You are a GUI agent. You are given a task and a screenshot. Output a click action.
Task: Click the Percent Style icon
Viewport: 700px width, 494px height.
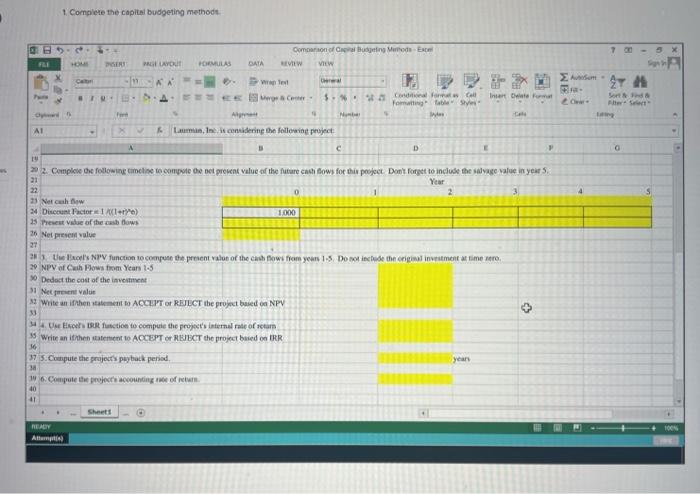pos(343,97)
